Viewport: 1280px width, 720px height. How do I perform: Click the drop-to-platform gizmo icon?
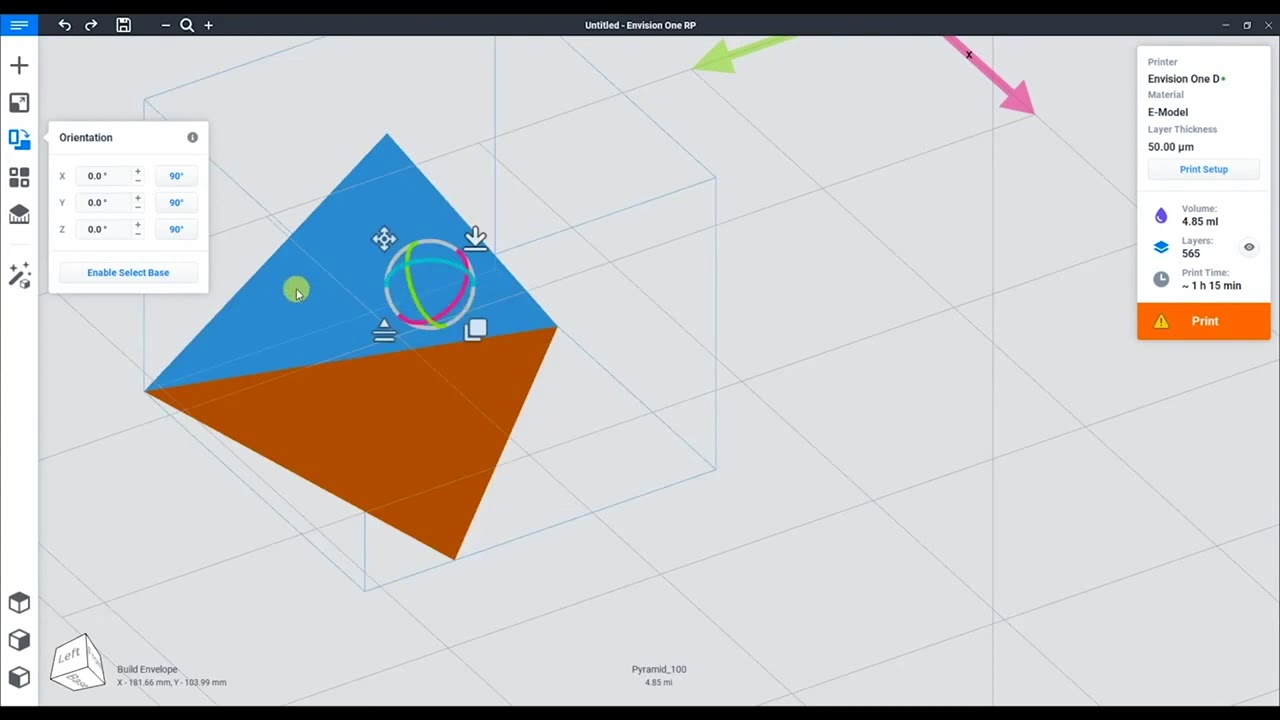click(476, 239)
